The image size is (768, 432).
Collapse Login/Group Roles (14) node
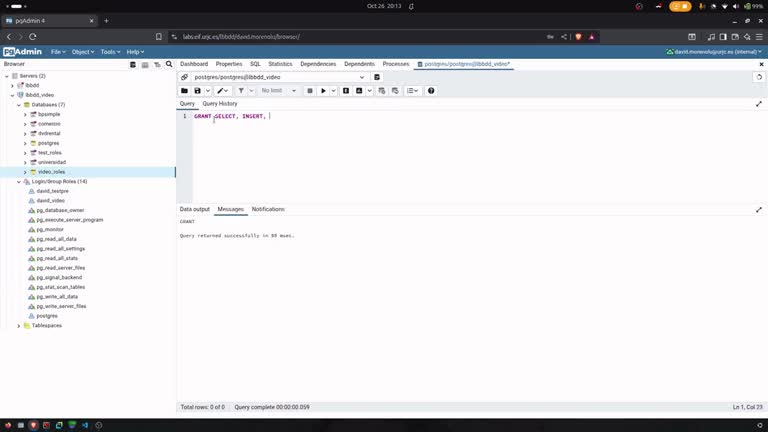(x=19, y=182)
